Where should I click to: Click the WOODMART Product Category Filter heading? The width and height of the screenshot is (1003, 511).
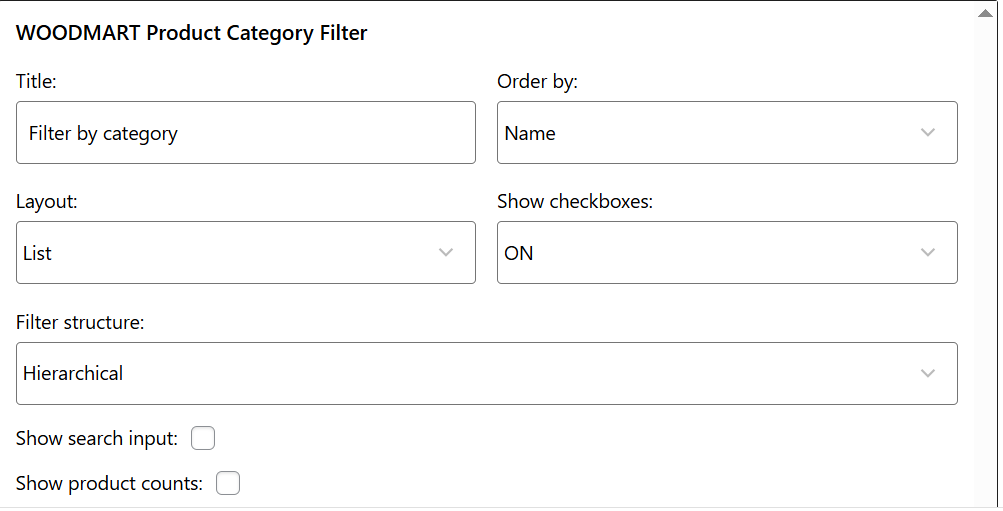(191, 33)
